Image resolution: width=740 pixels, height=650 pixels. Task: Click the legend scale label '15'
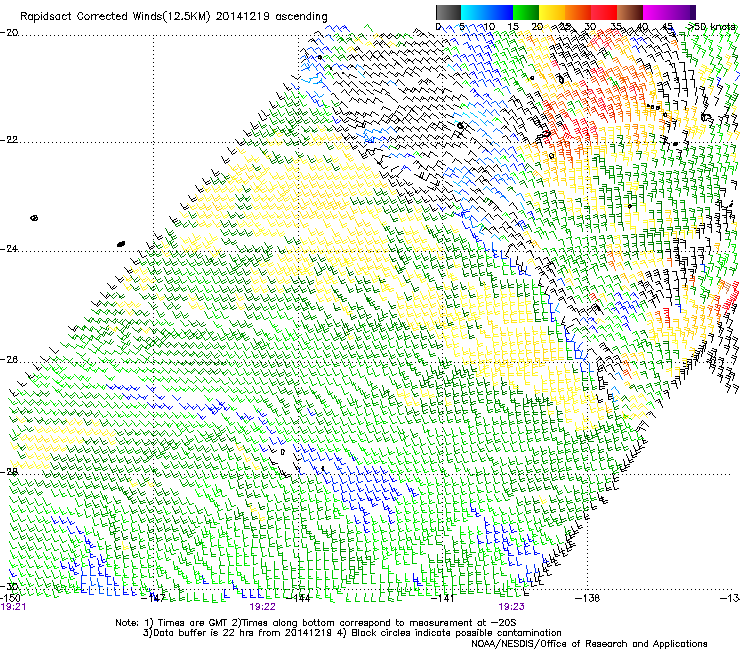pos(513,26)
